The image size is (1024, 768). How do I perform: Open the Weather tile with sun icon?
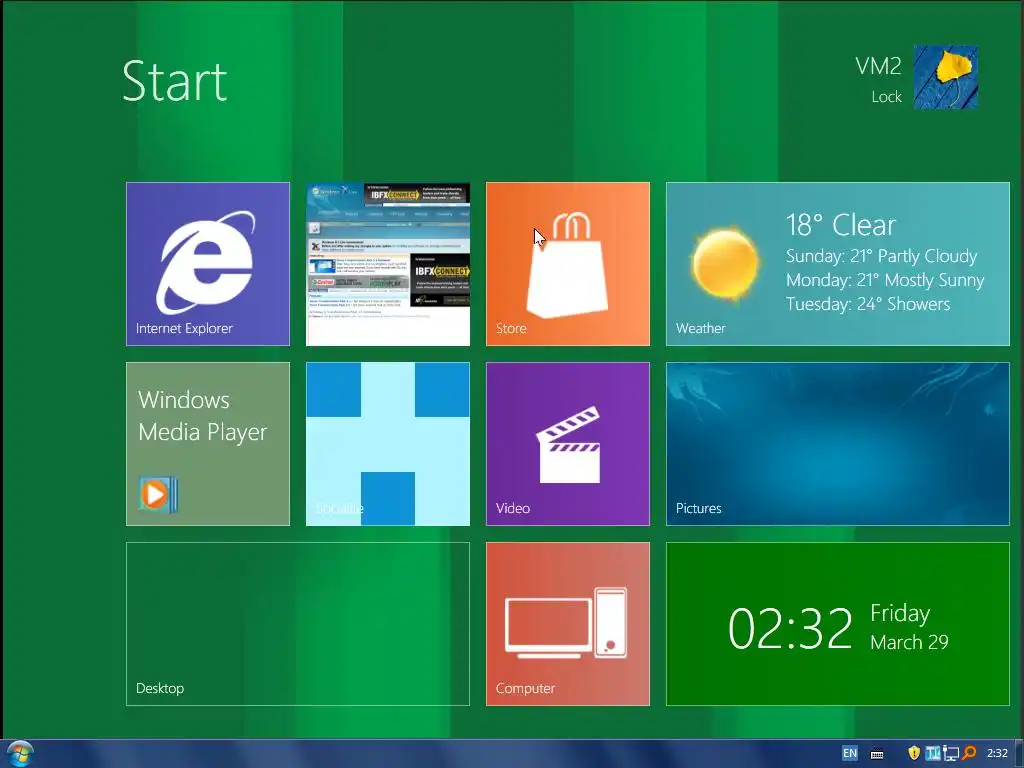tap(838, 264)
